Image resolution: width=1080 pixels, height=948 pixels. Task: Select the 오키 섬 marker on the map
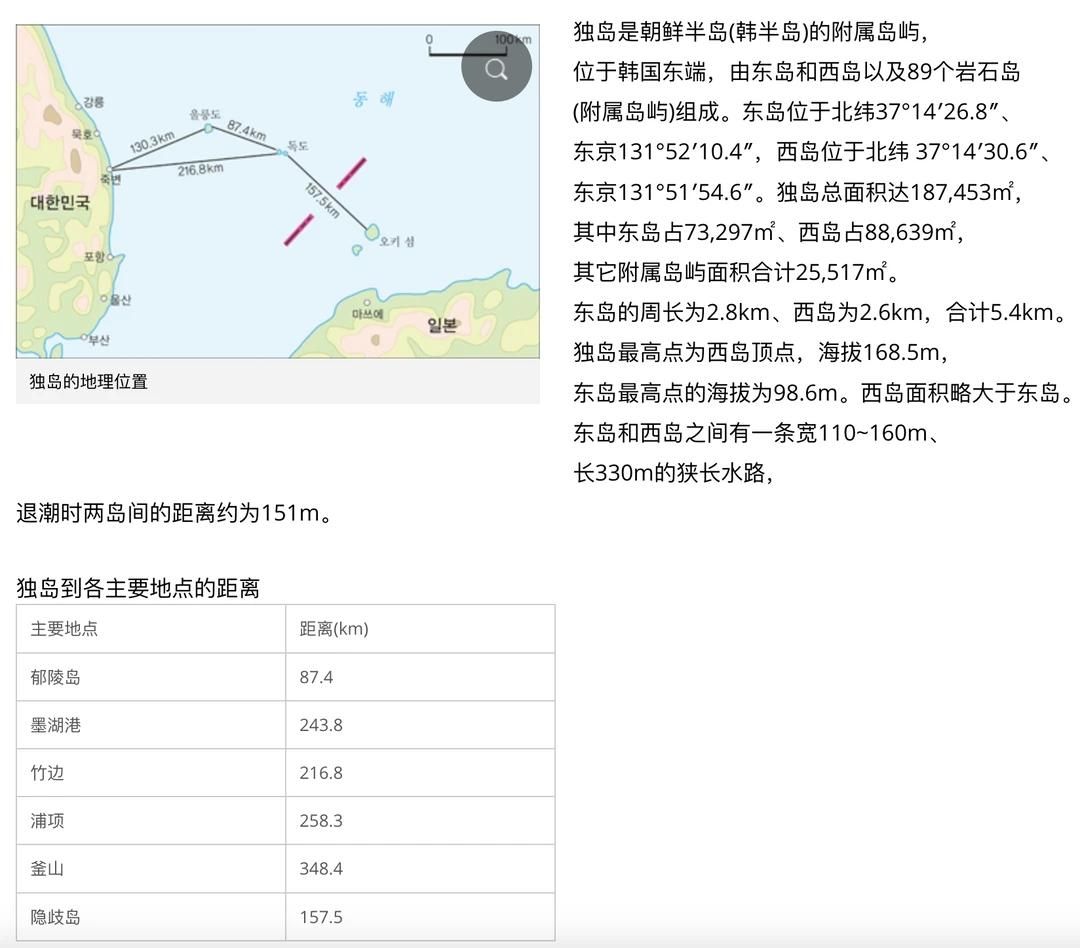(370, 231)
